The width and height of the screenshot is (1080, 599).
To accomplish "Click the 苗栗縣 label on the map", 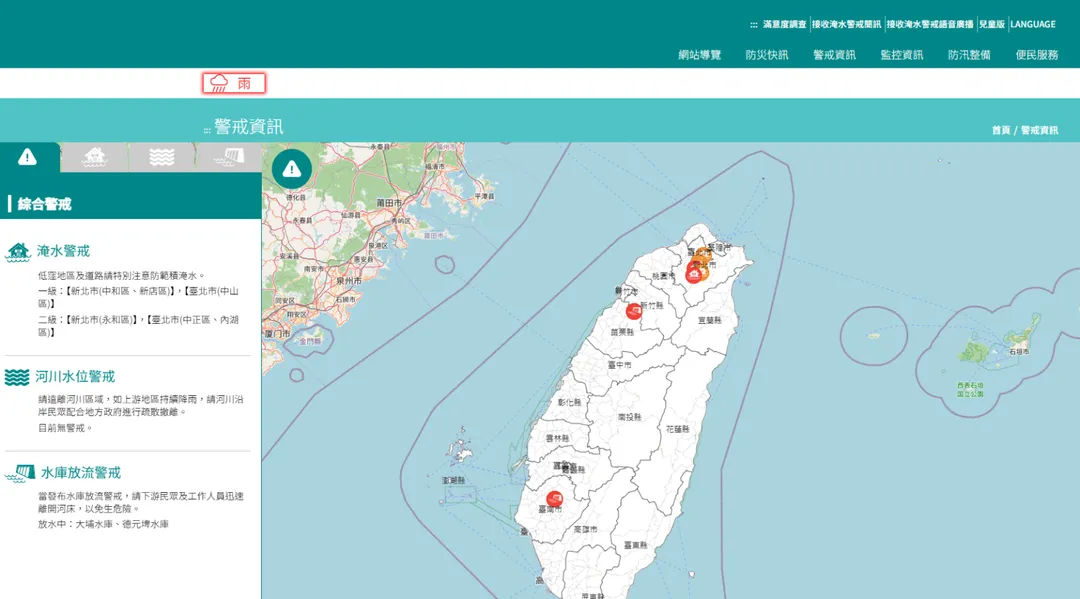I will 622,333.
